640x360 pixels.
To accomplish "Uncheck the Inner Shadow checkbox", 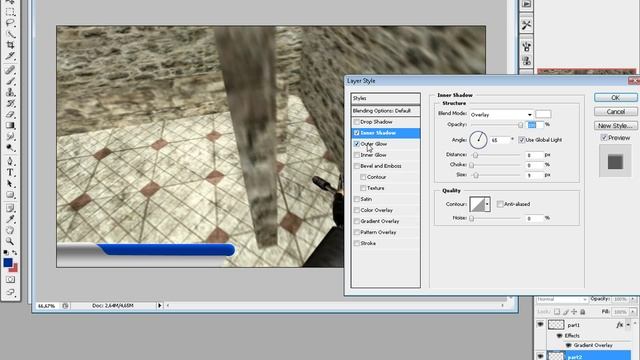I will 357,133.
